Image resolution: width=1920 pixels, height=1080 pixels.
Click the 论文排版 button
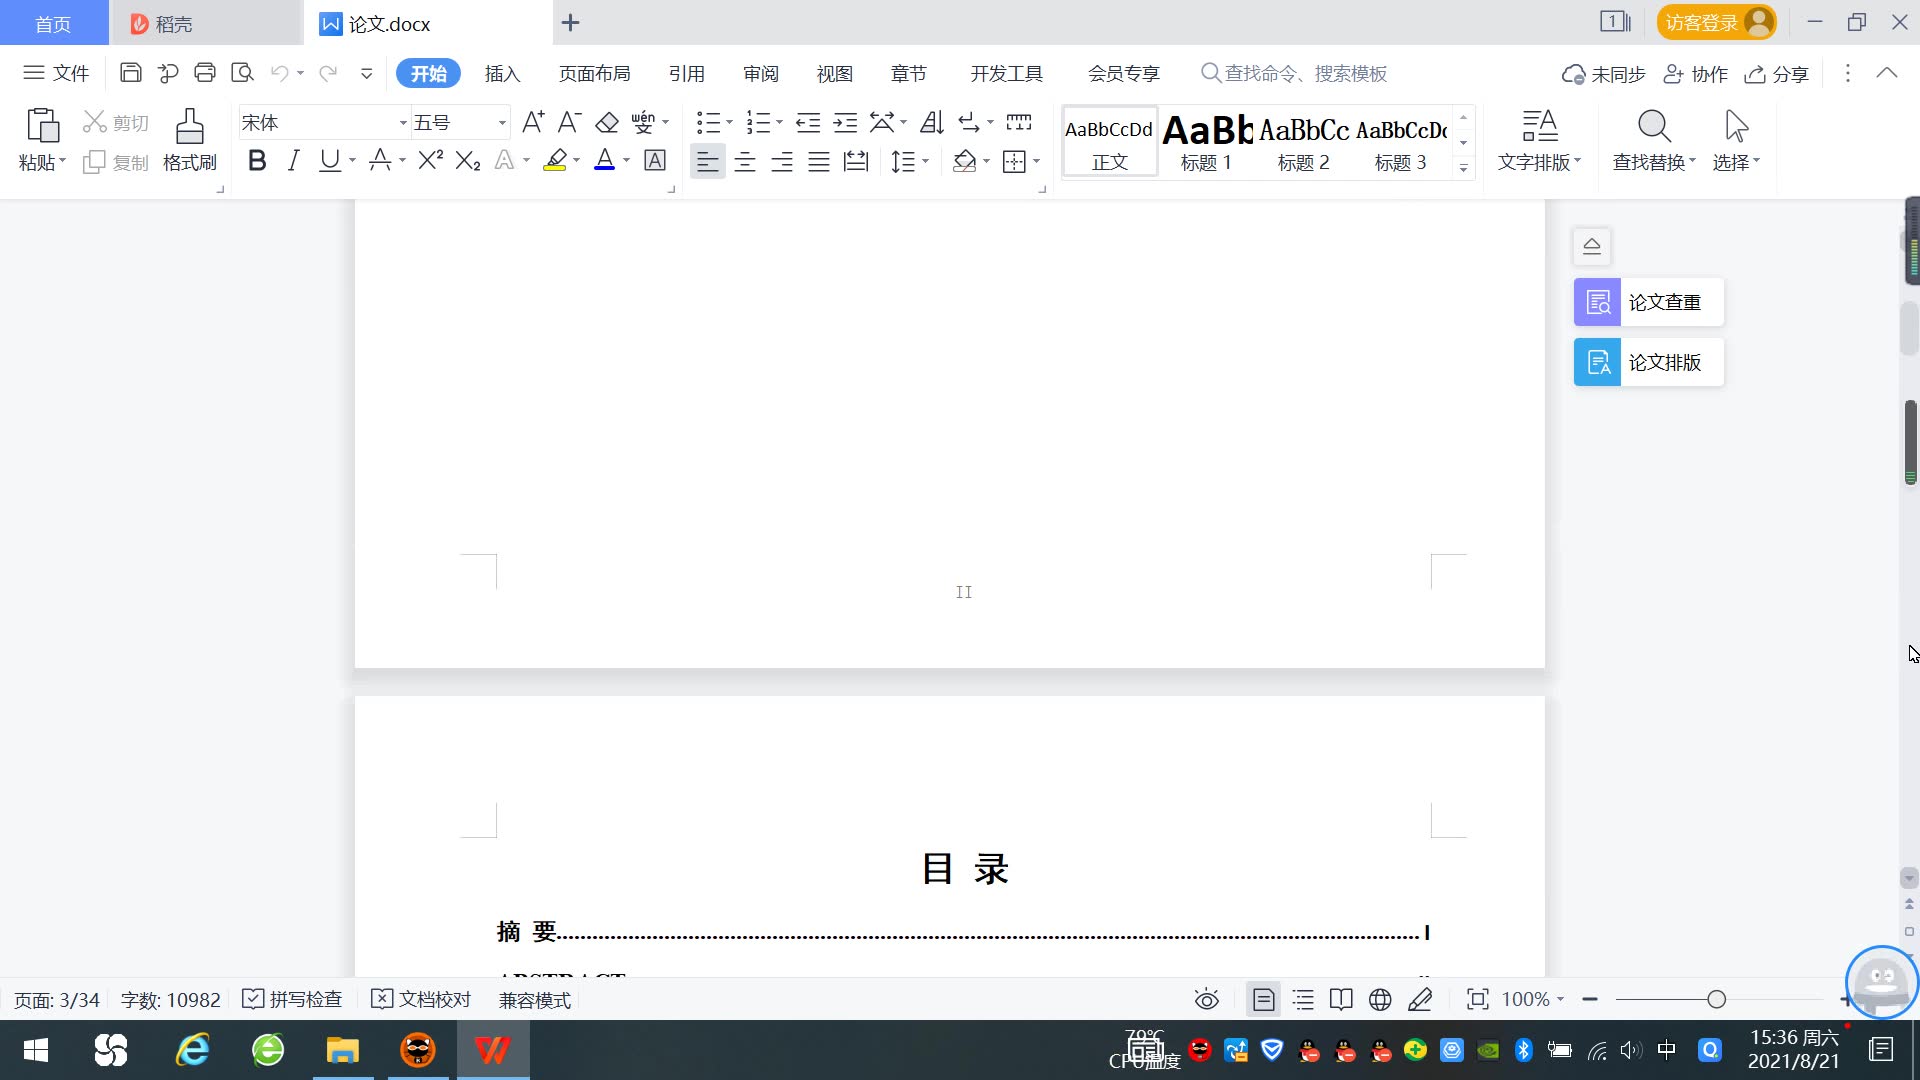pyautogui.click(x=1649, y=362)
